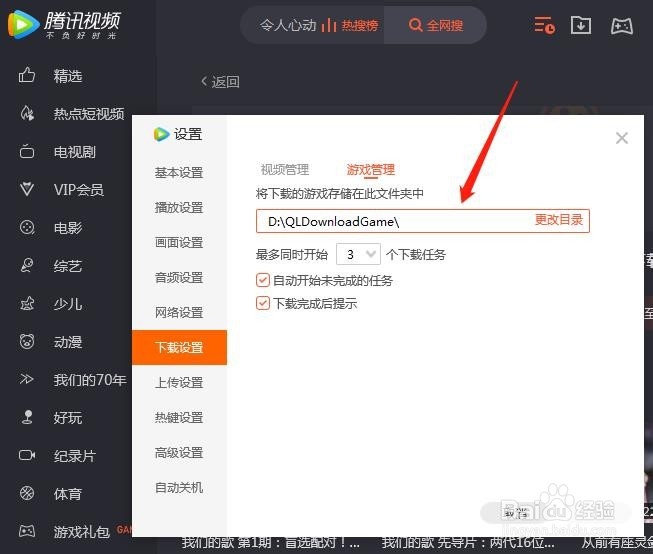Open 热键设置 settings section
653x554 pixels.
[x=179, y=417]
